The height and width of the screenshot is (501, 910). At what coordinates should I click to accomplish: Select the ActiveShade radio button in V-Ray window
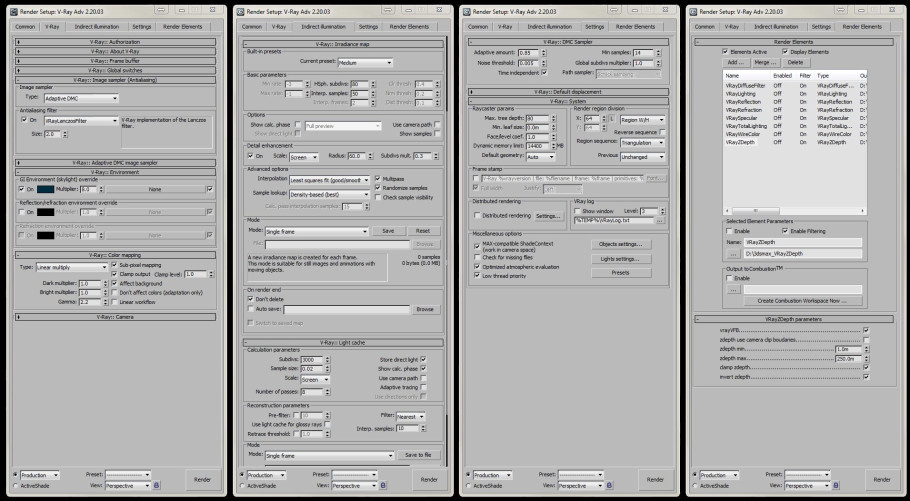point(16,486)
